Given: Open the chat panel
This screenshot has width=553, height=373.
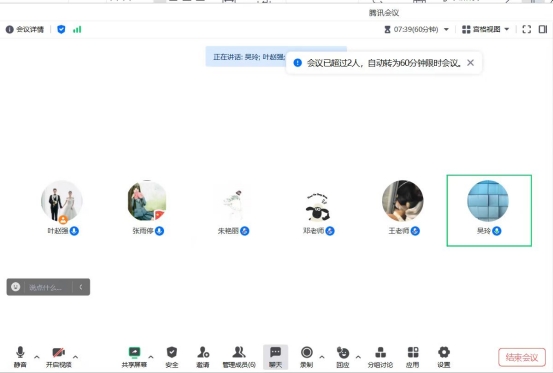Looking at the screenshot, I should click(x=275, y=357).
